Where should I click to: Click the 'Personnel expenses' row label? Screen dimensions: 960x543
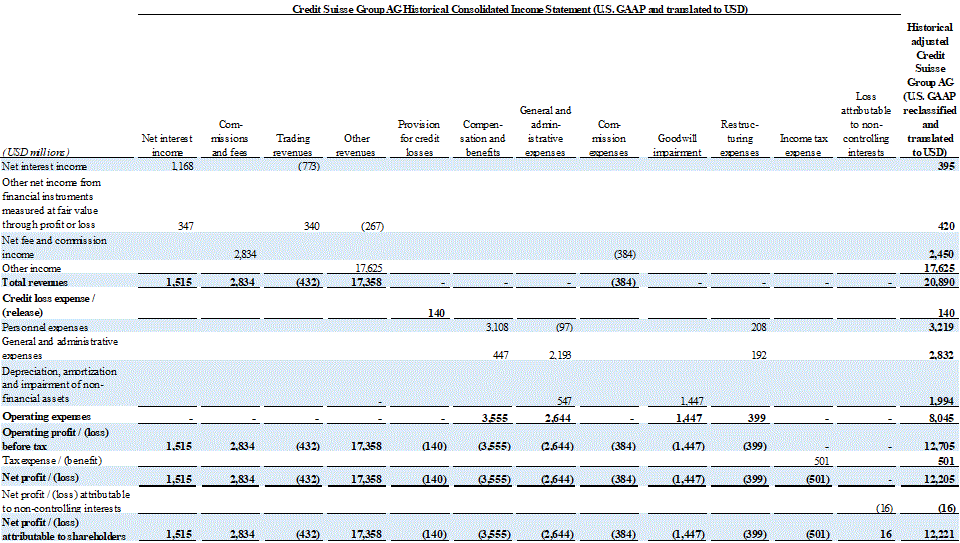[x=45, y=328]
